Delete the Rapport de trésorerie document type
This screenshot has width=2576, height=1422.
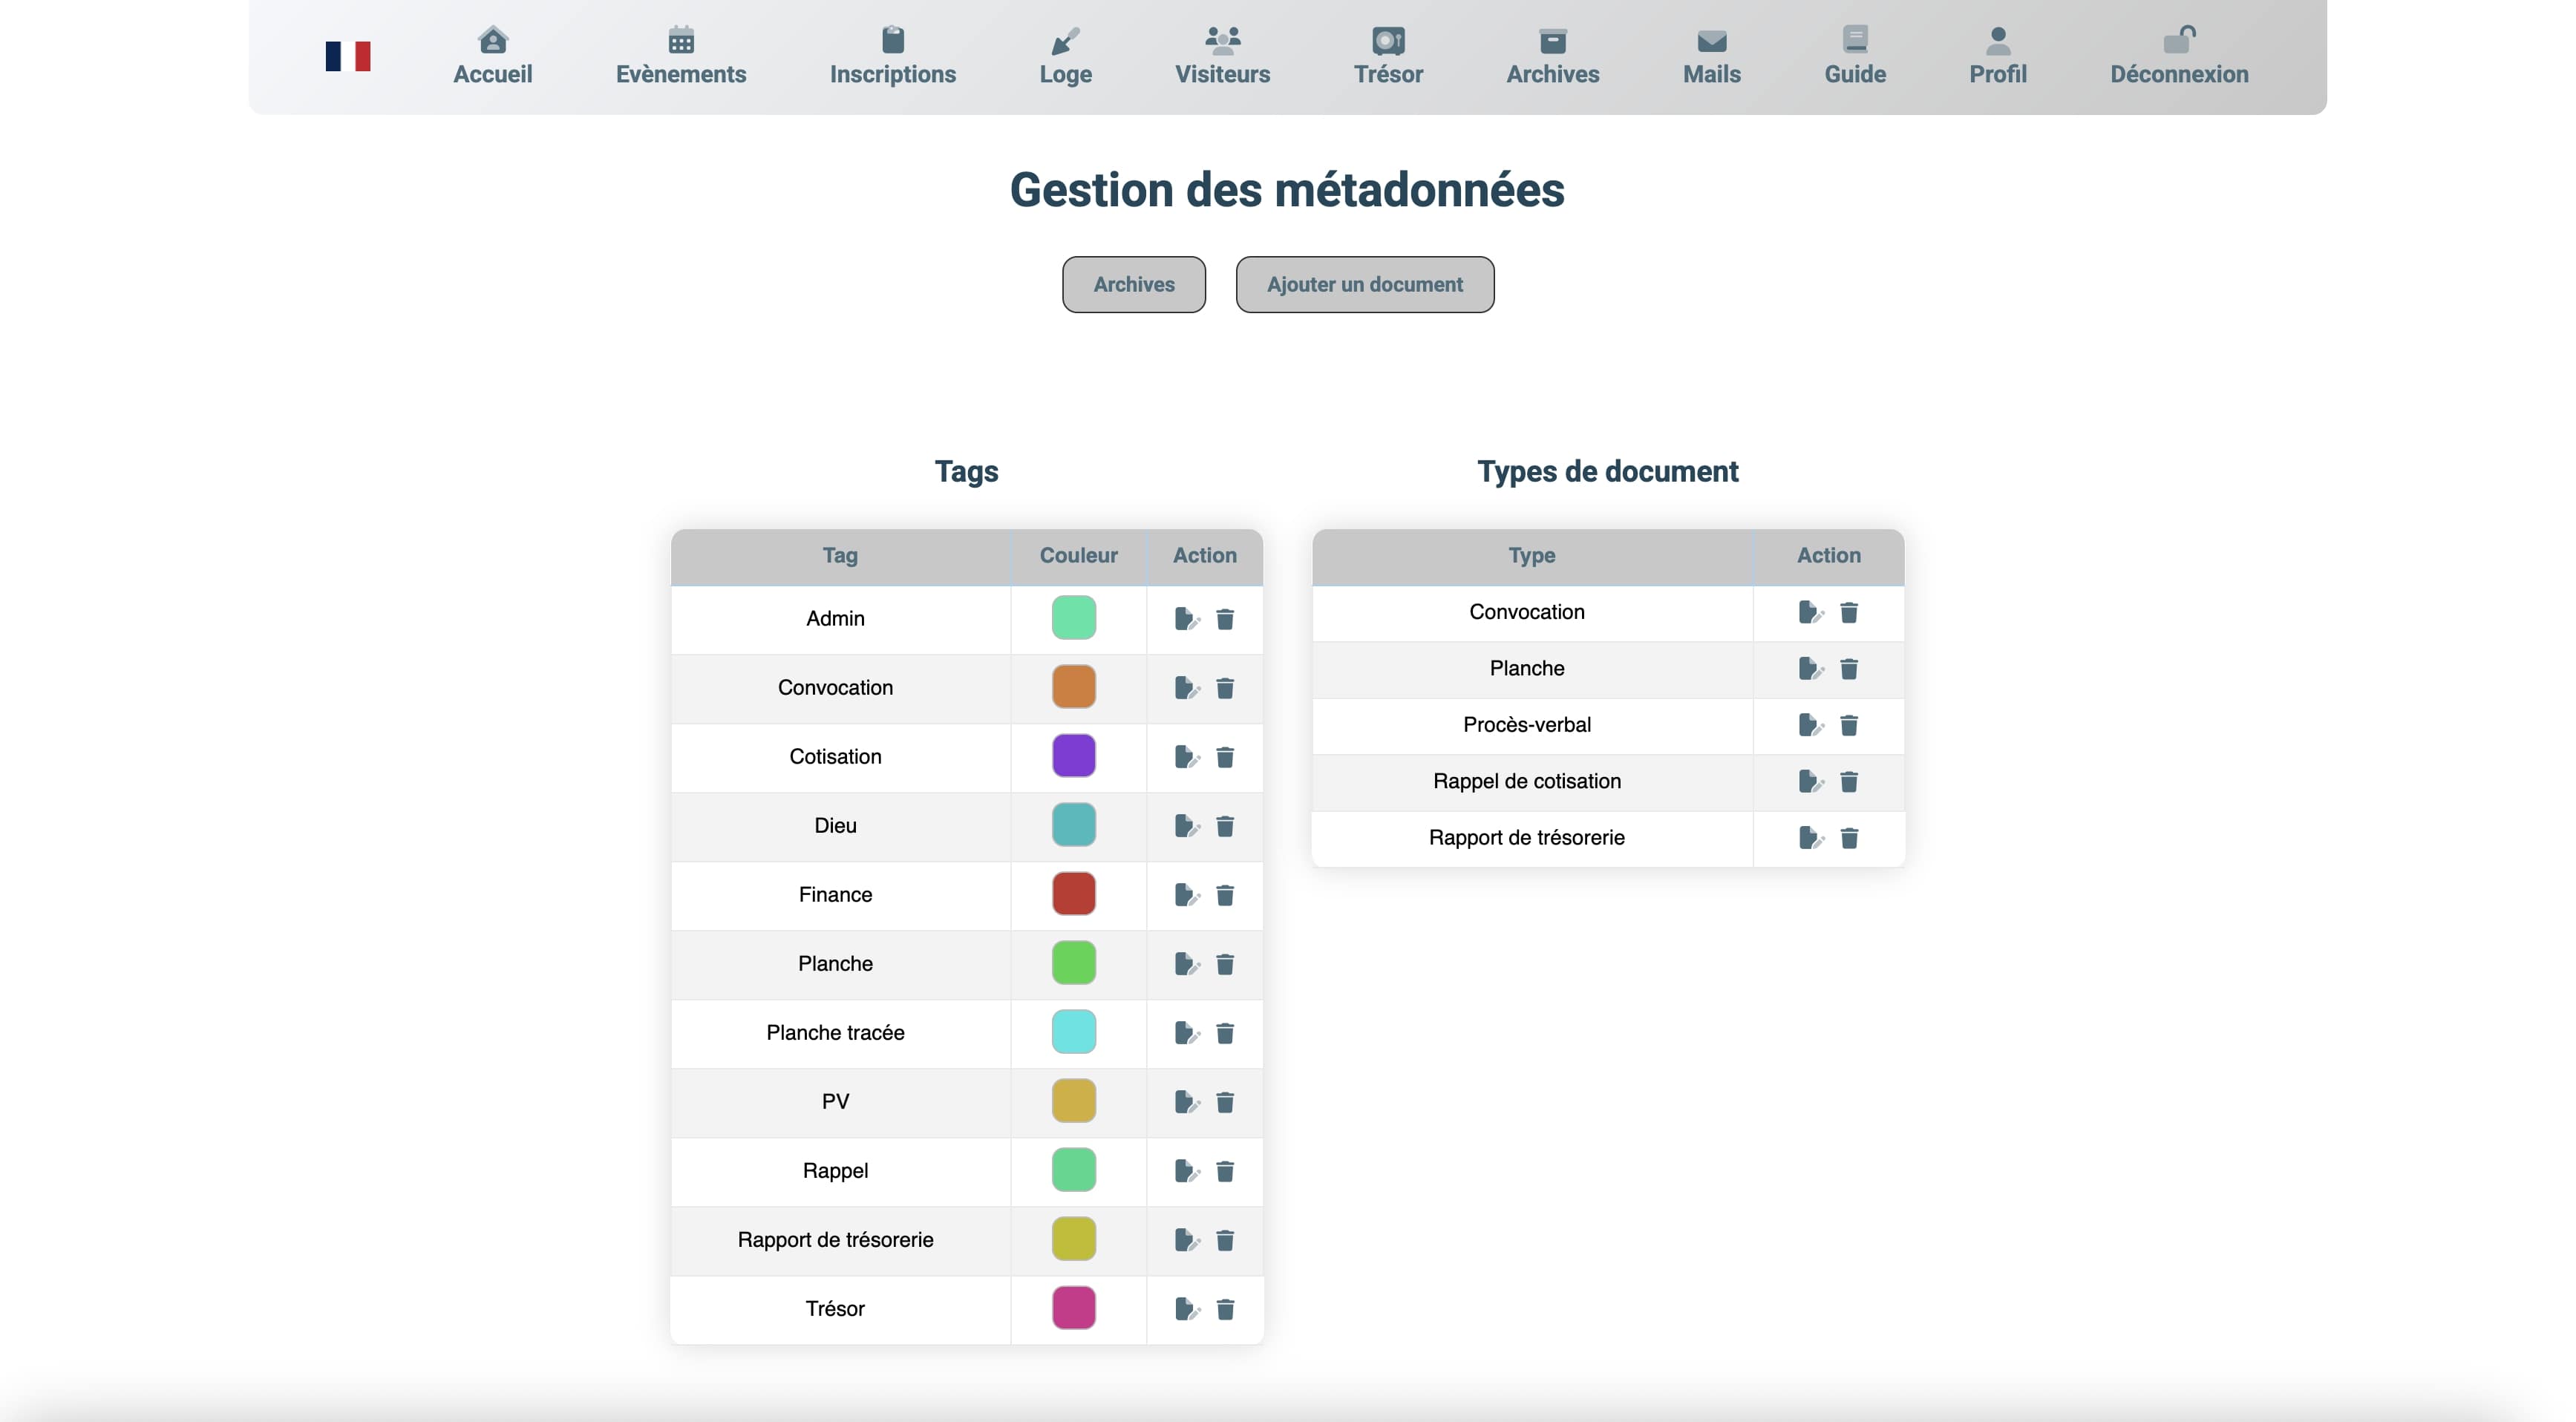click(1849, 838)
